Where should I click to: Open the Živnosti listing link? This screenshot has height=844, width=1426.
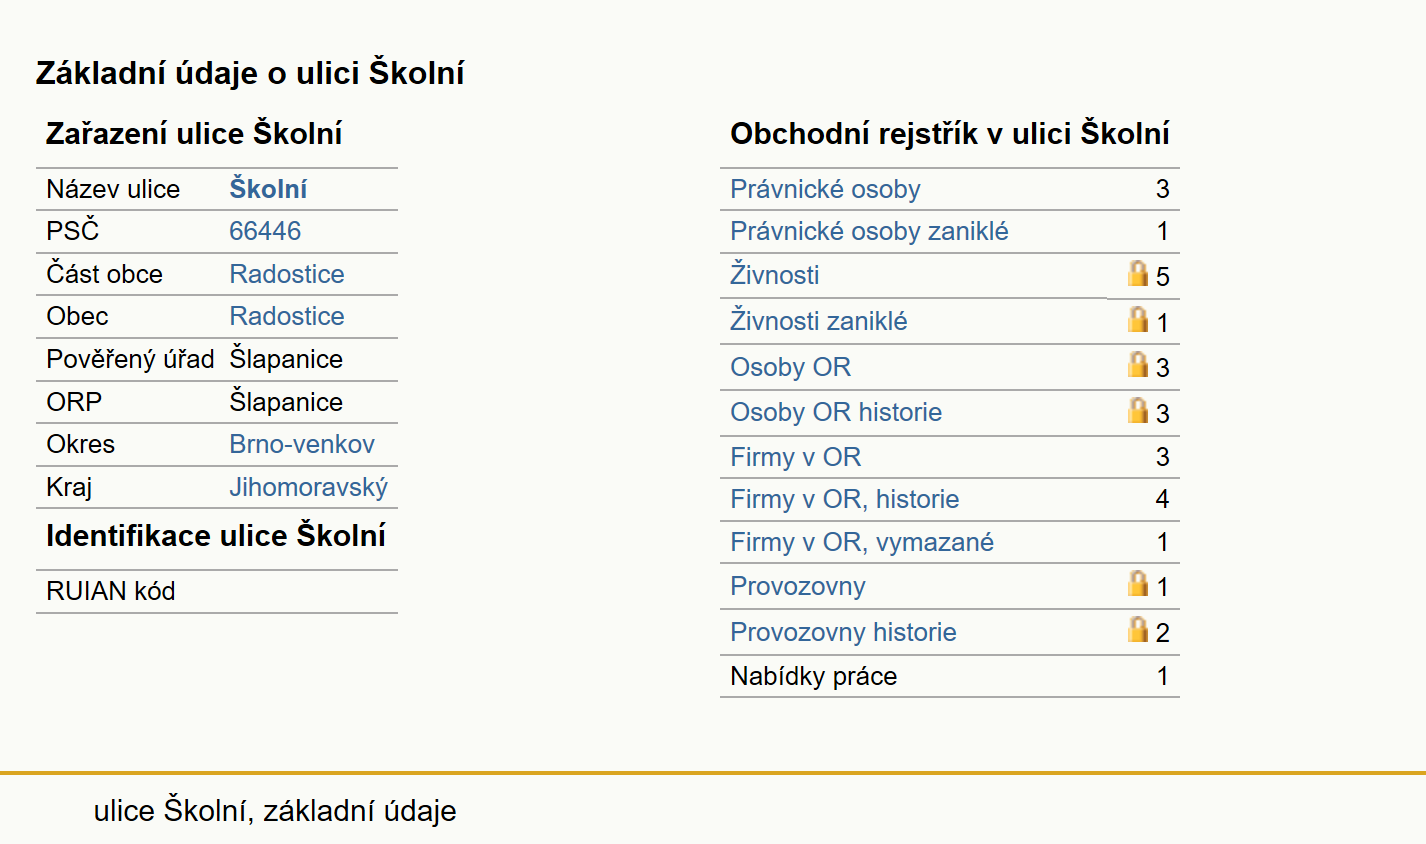point(775,274)
